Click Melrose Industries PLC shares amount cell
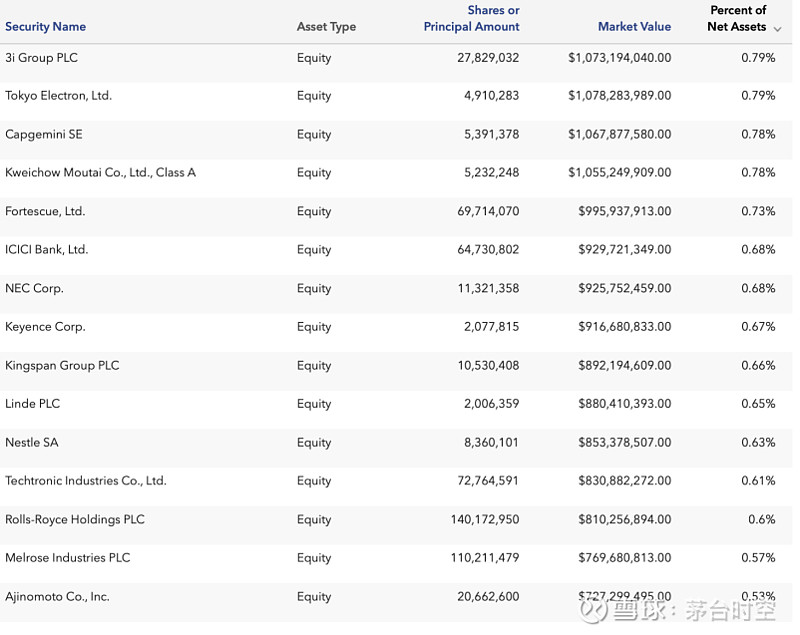This screenshot has height=635, width=800. point(488,558)
